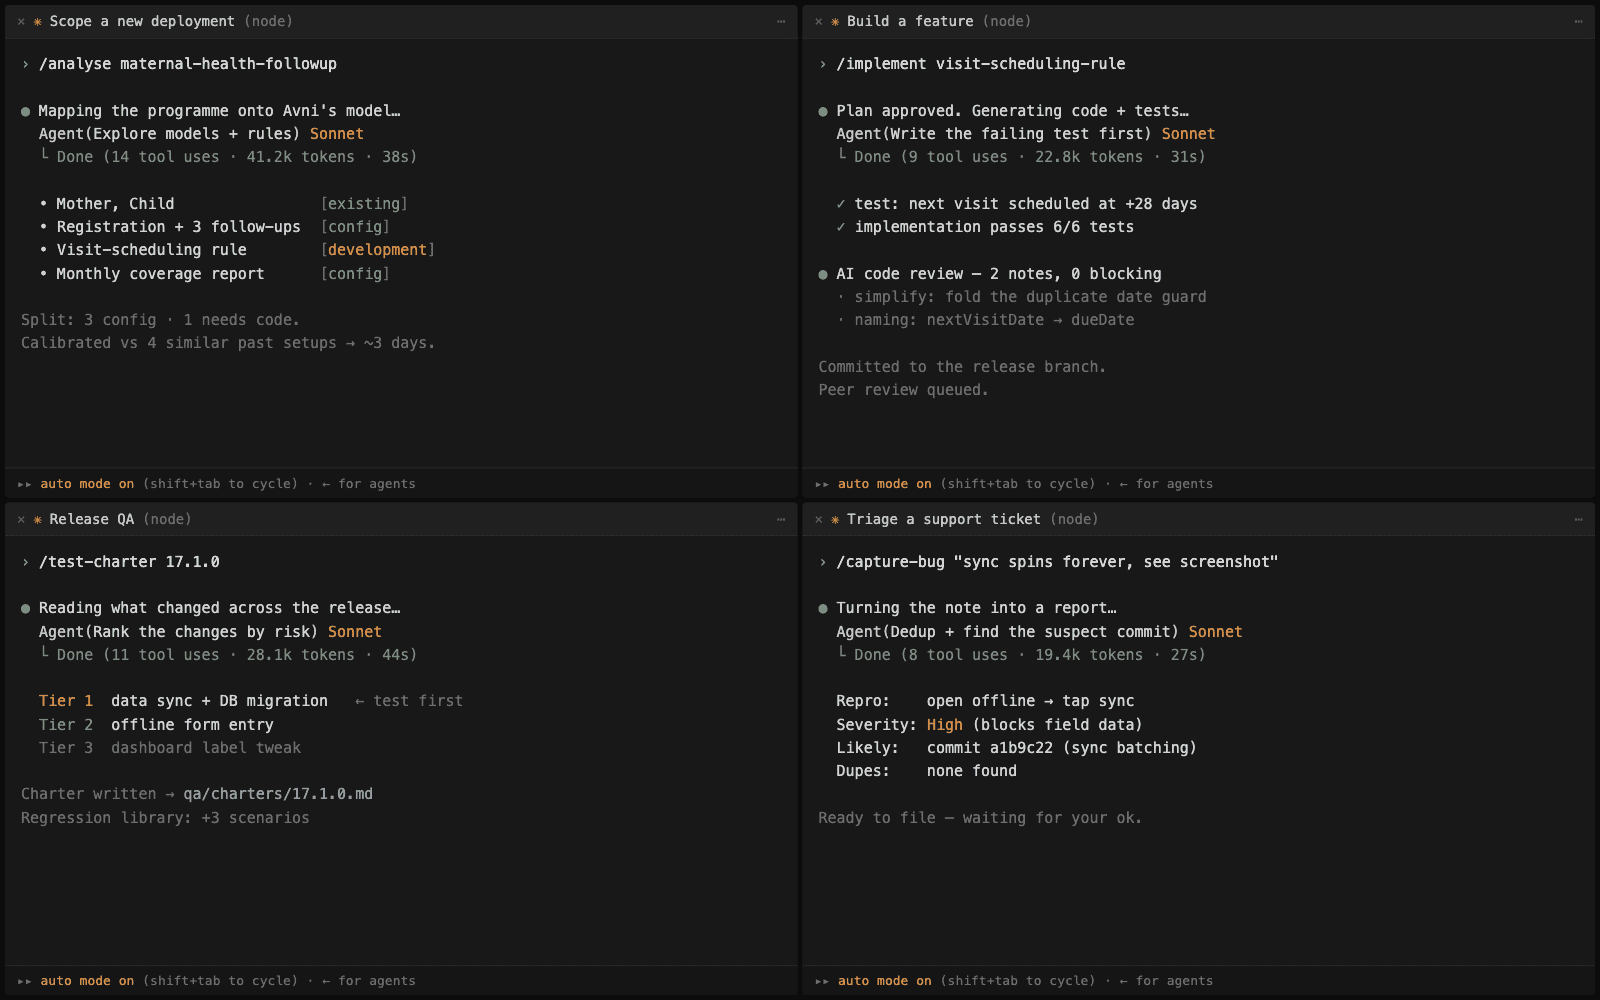Click the status bullet beside Mapping the programme
The image size is (1600, 1000).
pyautogui.click(x=26, y=111)
